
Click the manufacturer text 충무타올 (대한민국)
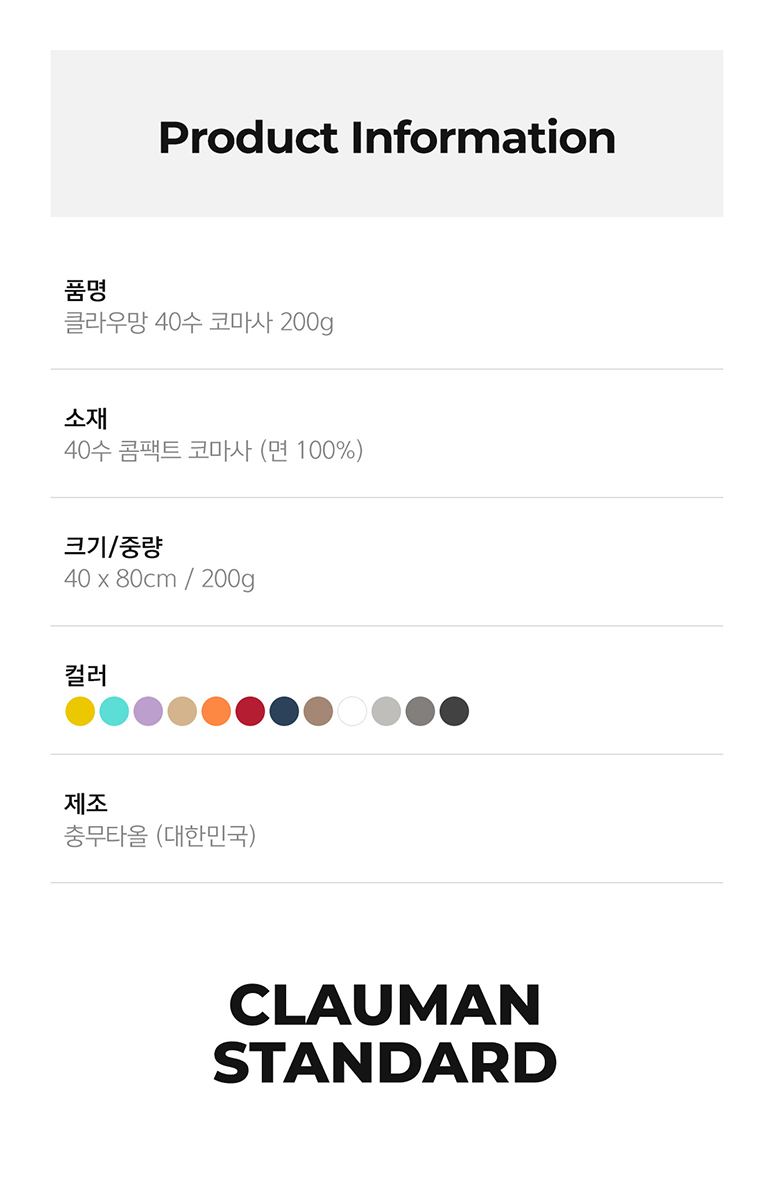pos(160,835)
